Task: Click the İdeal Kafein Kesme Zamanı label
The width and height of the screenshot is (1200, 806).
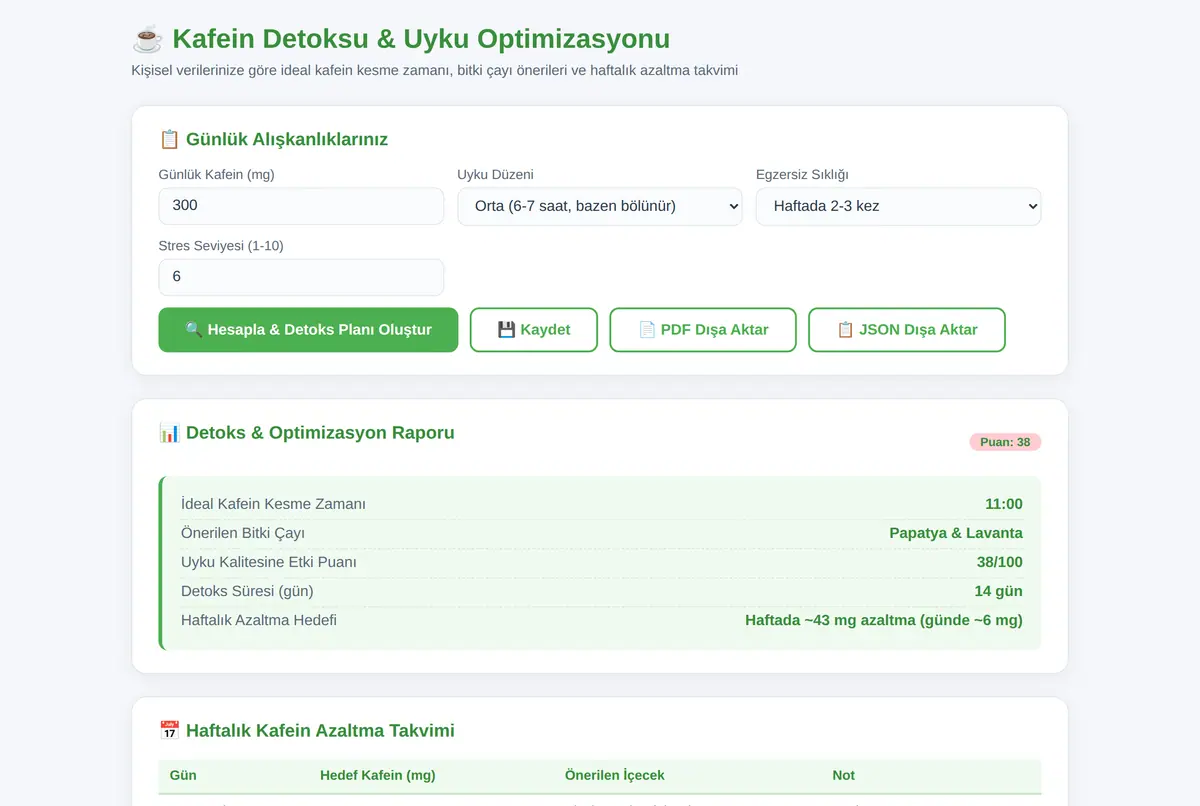Action: [273, 504]
